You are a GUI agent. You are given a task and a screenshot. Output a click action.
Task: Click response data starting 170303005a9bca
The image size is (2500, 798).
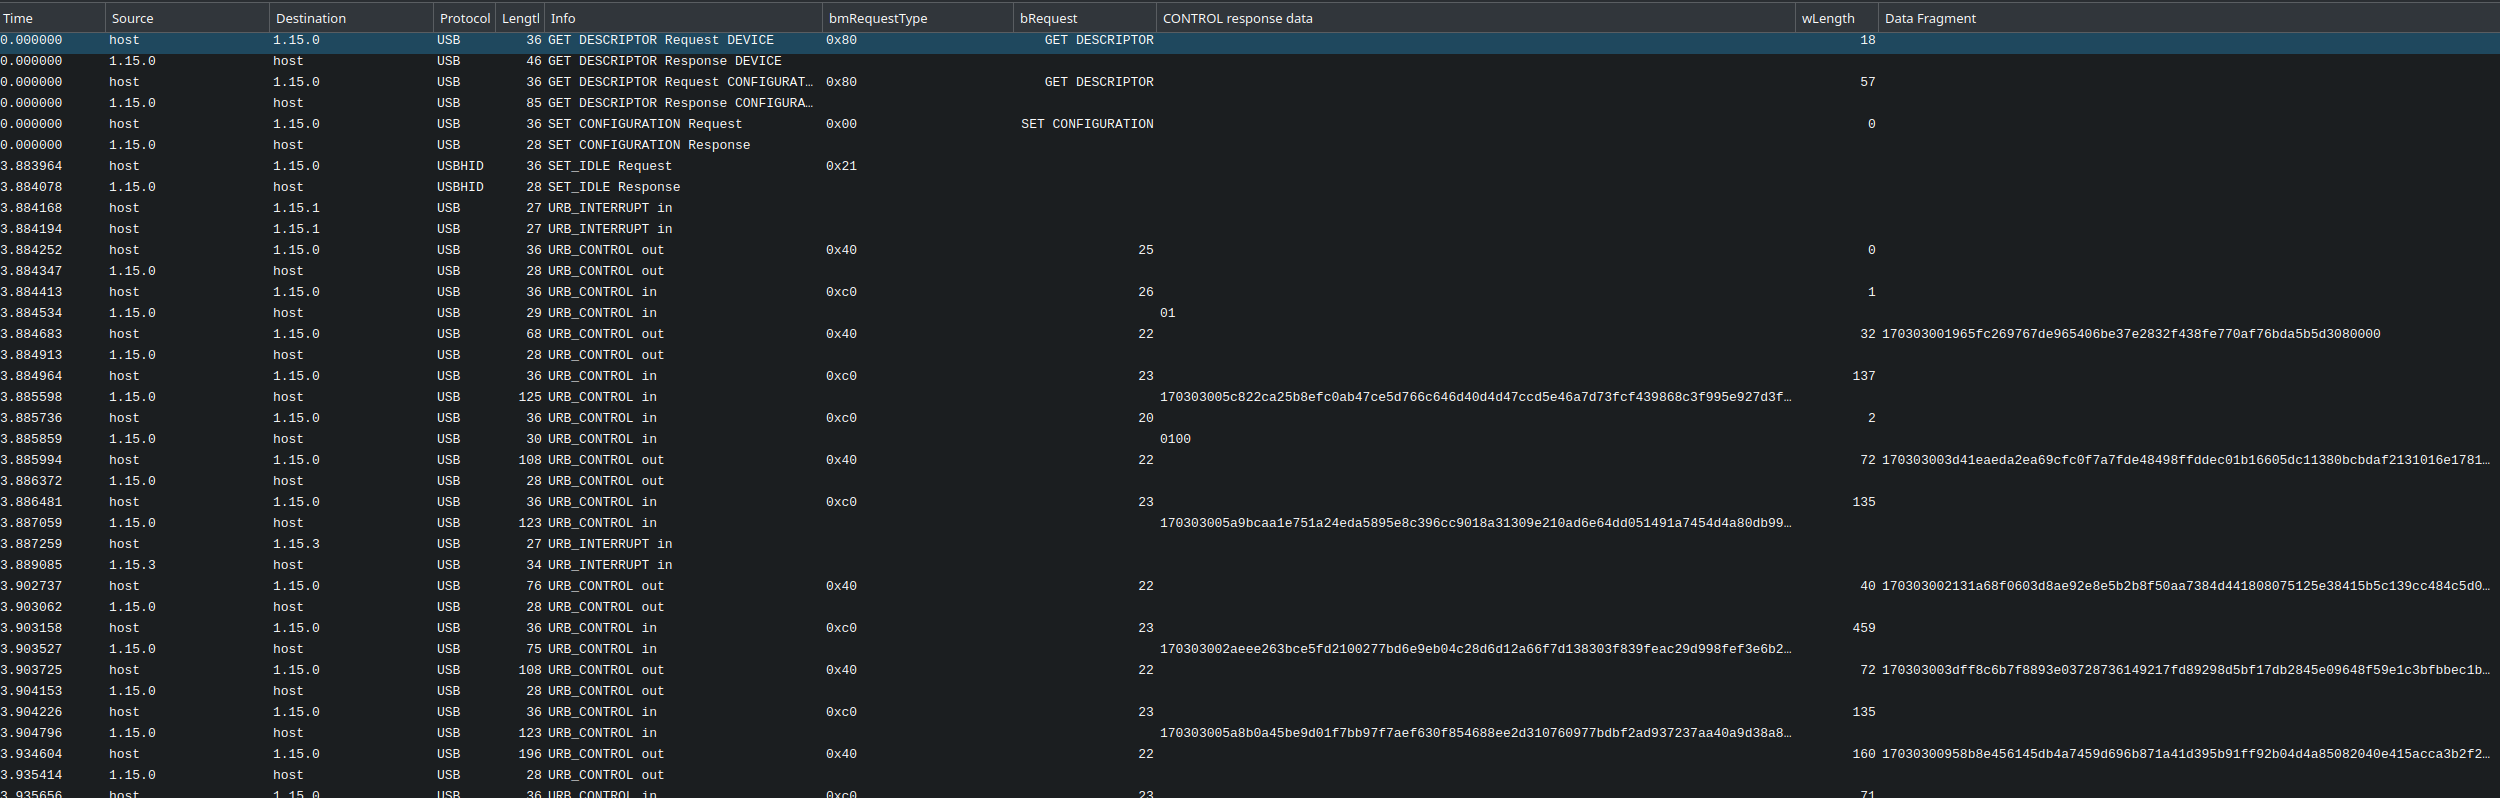tap(1476, 523)
